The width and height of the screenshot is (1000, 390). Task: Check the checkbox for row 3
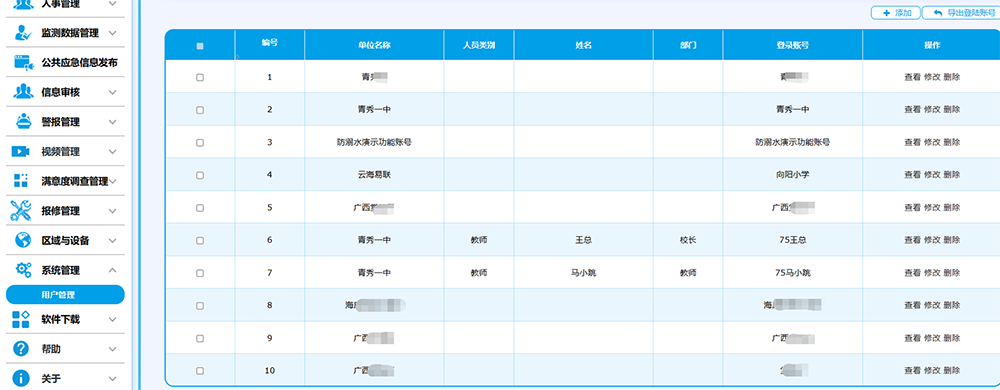pyautogui.click(x=200, y=143)
